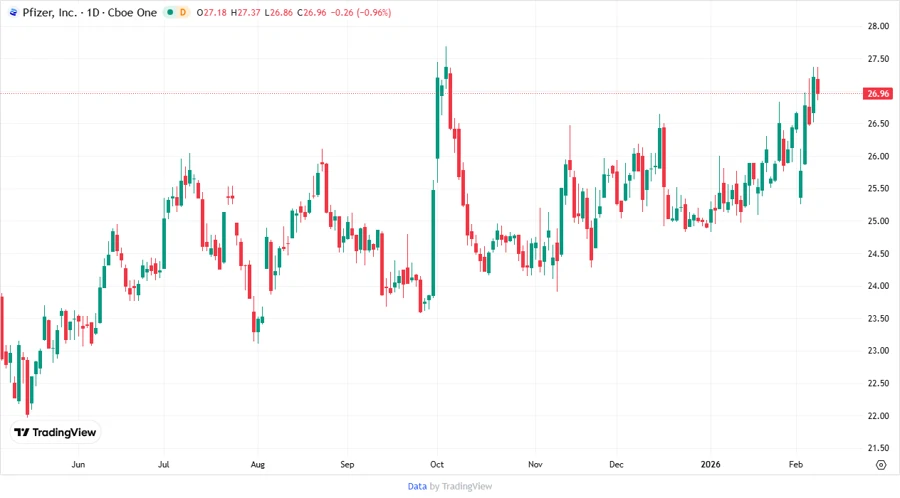Click the 24.50 price axis label

878,254
